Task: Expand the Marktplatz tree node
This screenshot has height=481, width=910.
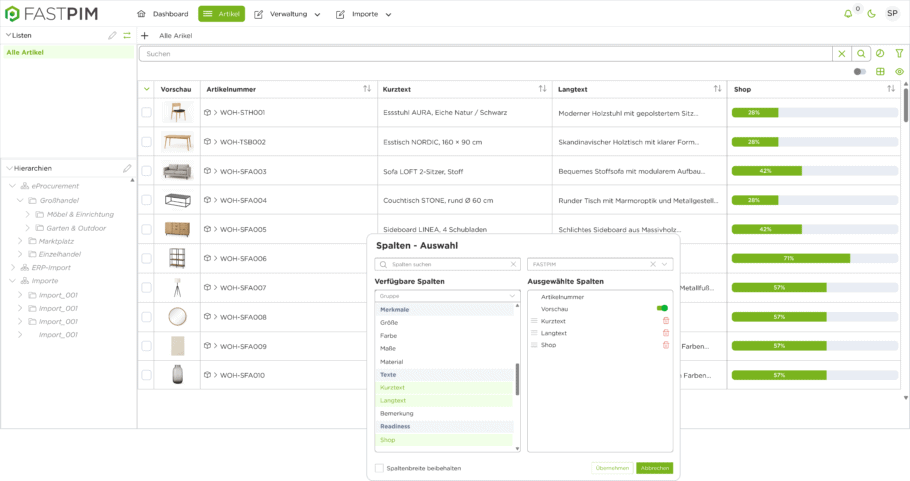Action: coord(20,241)
